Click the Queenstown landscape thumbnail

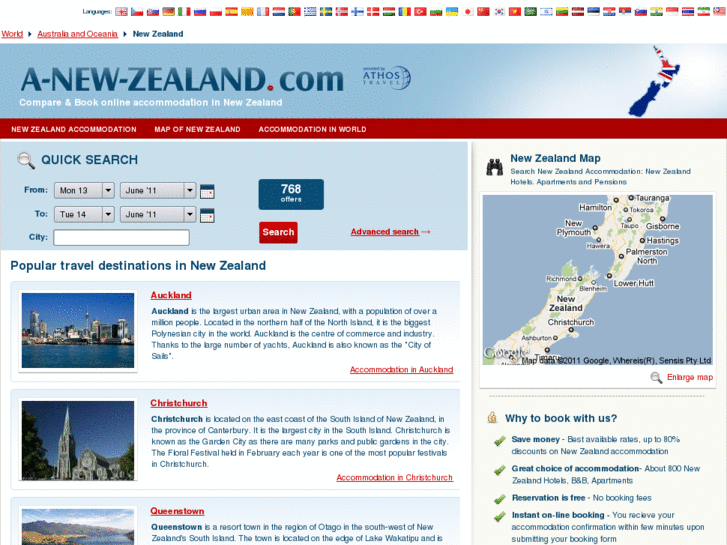[x=78, y=527]
